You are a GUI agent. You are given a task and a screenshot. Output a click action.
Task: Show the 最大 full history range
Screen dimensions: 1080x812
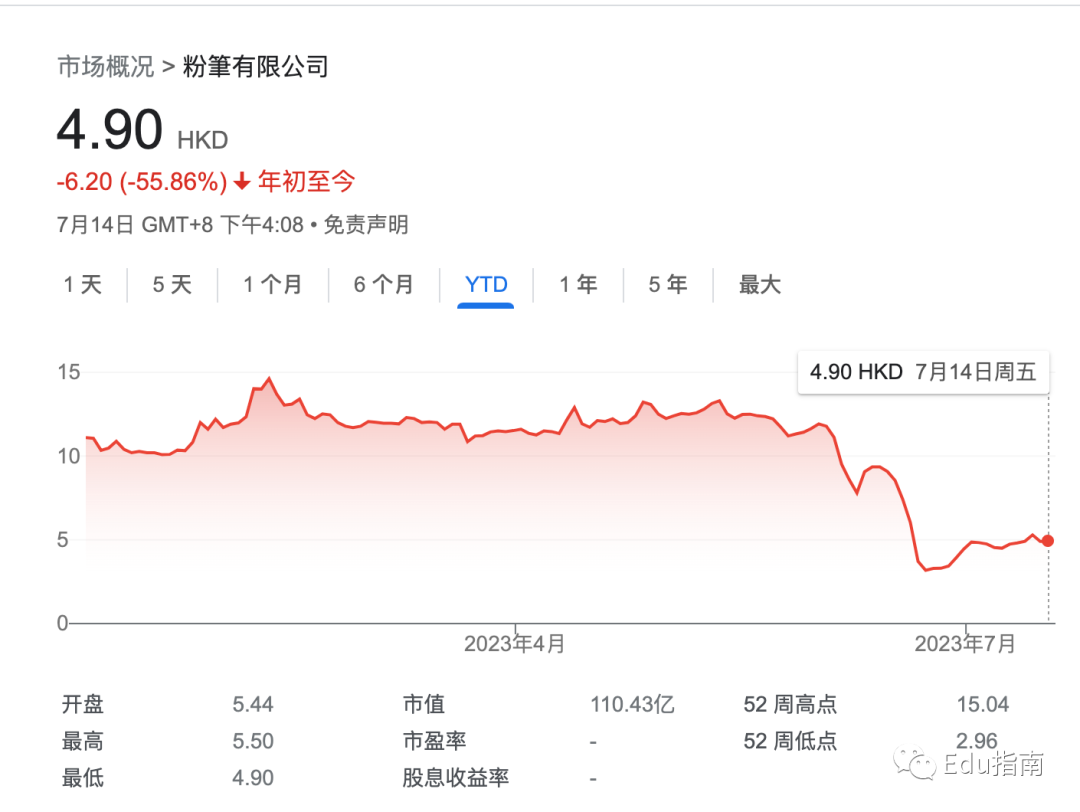click(x=759, y=285)
